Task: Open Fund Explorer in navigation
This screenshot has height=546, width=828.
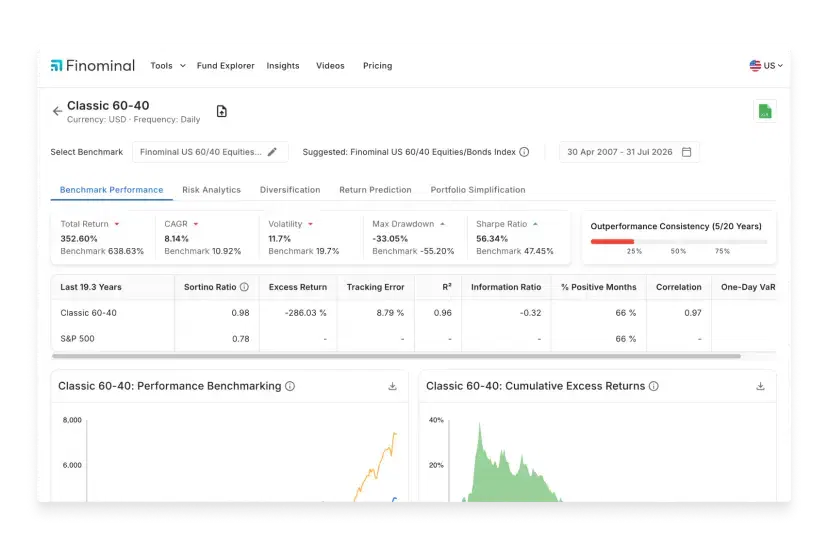Action: [225, 65]
